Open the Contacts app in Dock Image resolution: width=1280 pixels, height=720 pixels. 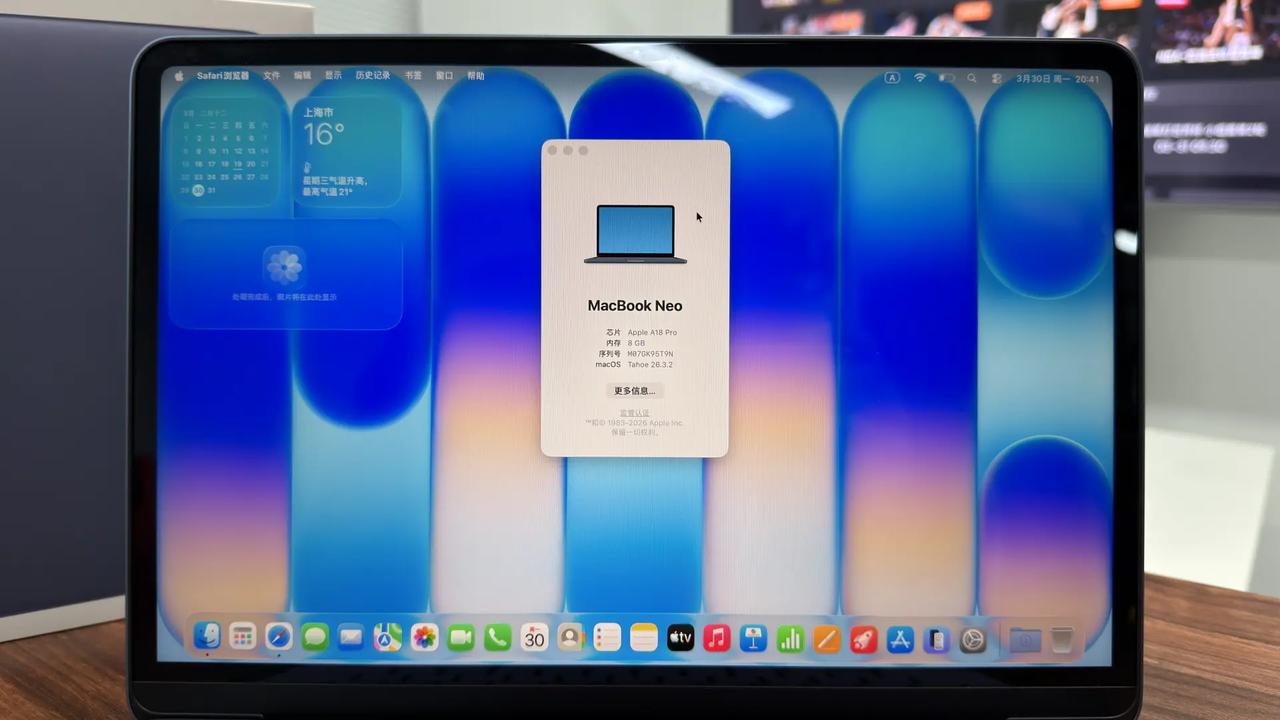(x=571, y=637)
